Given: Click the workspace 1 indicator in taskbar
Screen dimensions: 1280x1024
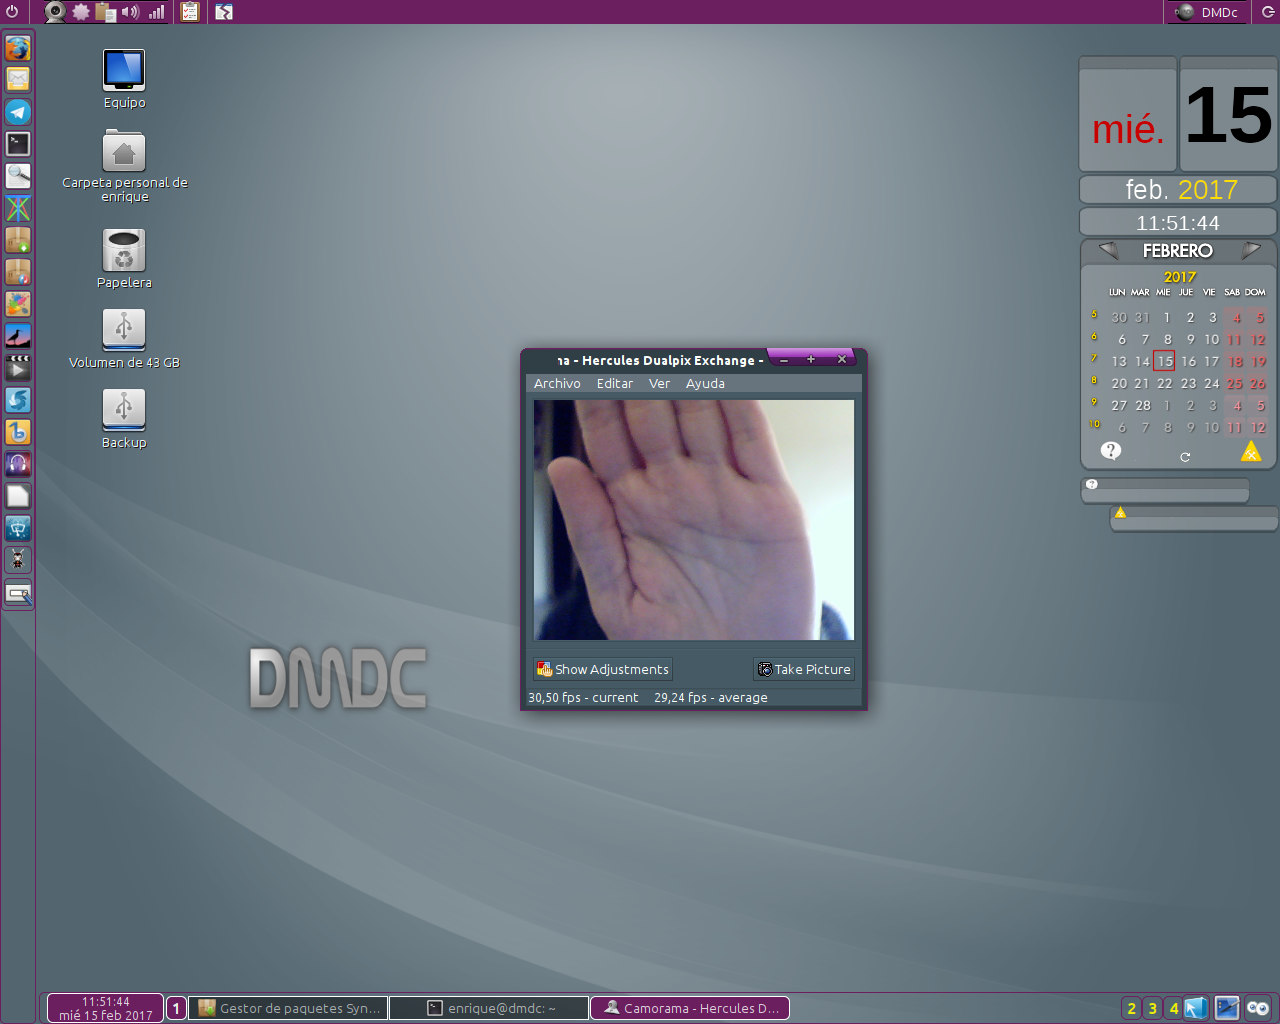Looking at the screenshot, I should (176, 1008).
